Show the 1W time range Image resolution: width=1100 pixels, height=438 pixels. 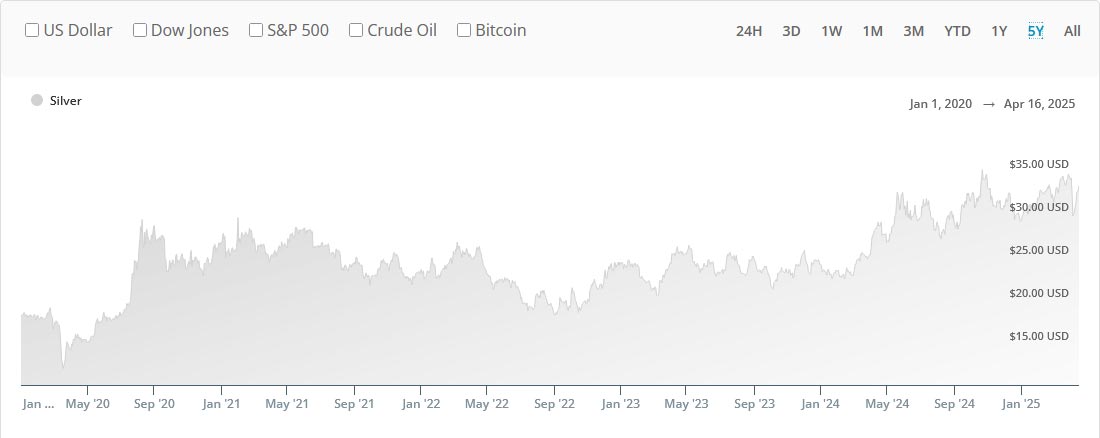point(831,31)
